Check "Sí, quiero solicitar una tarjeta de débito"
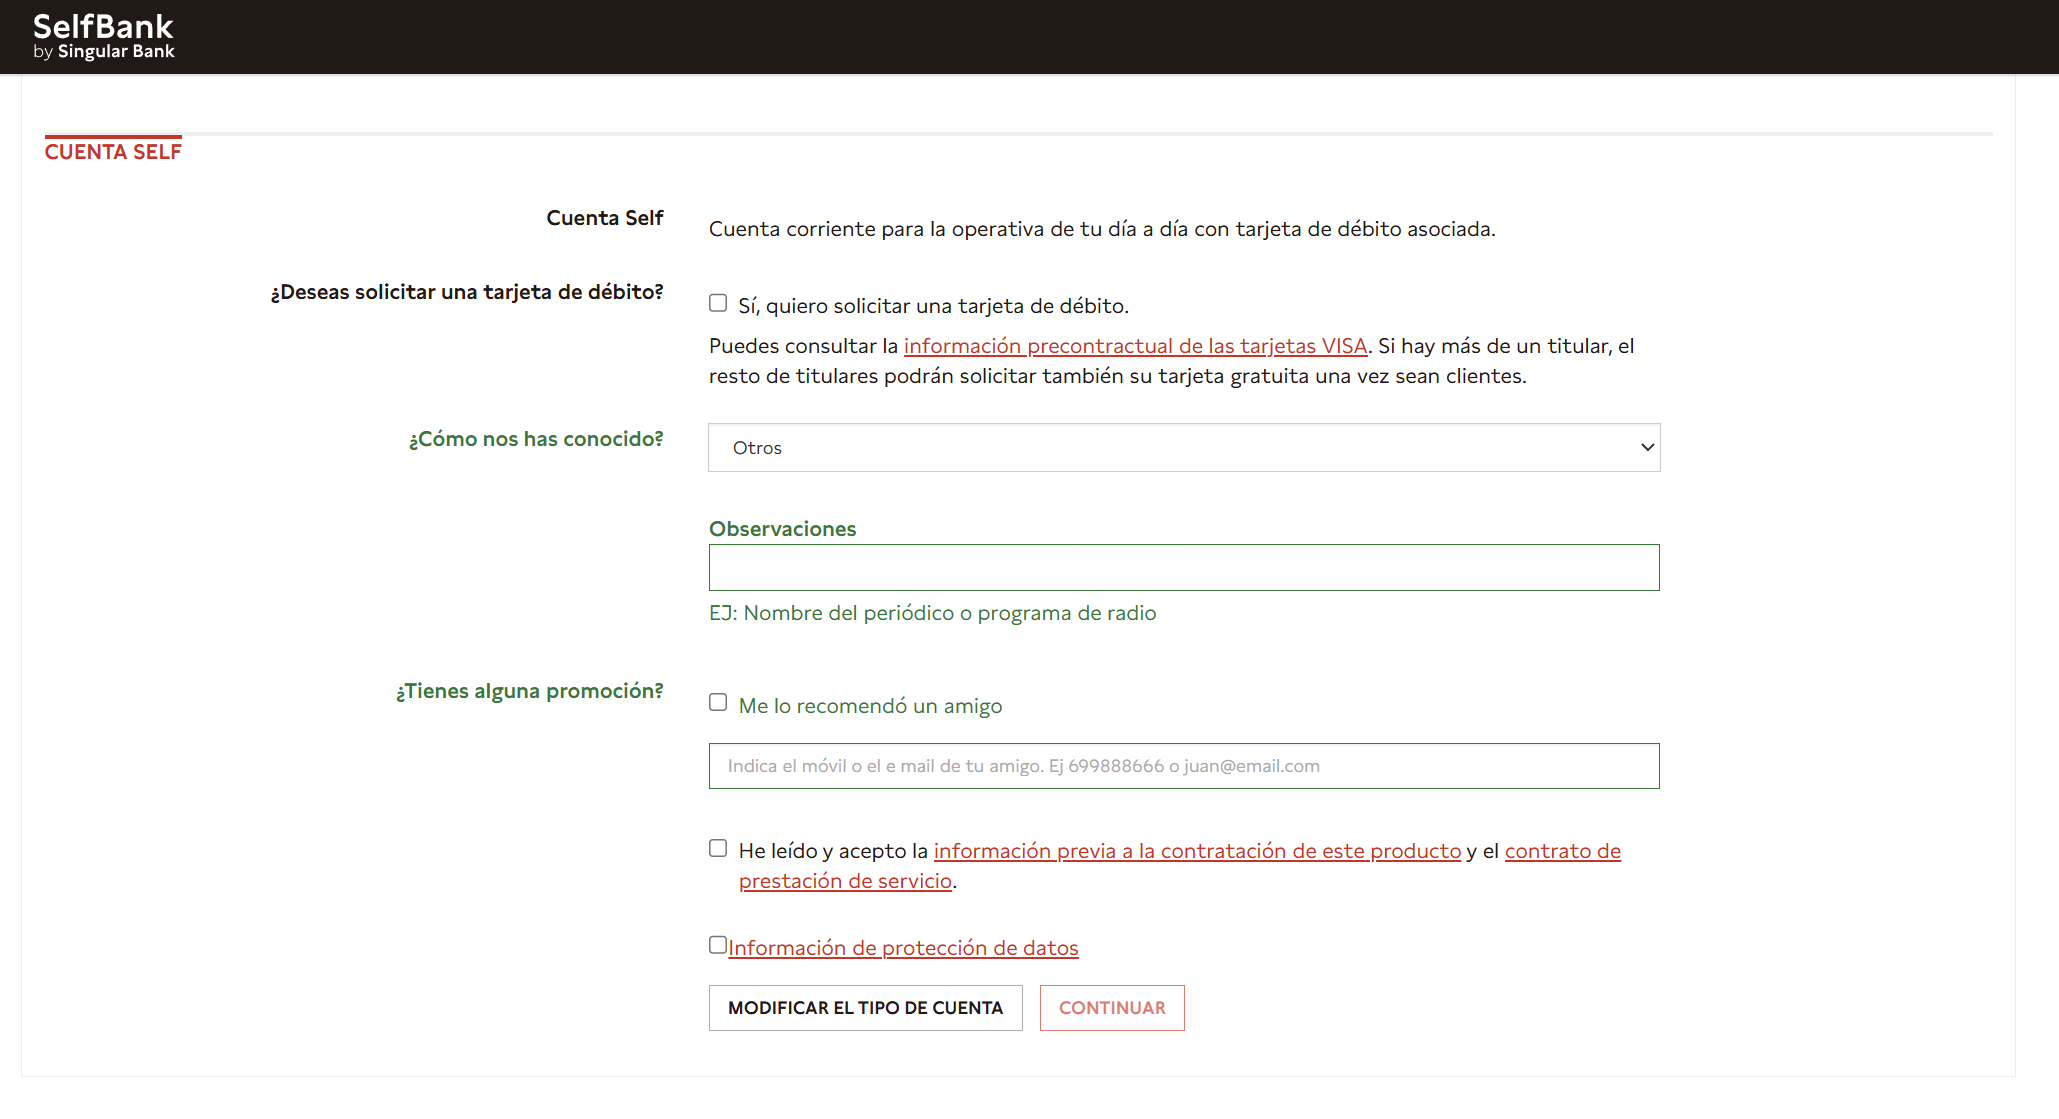 717,302
